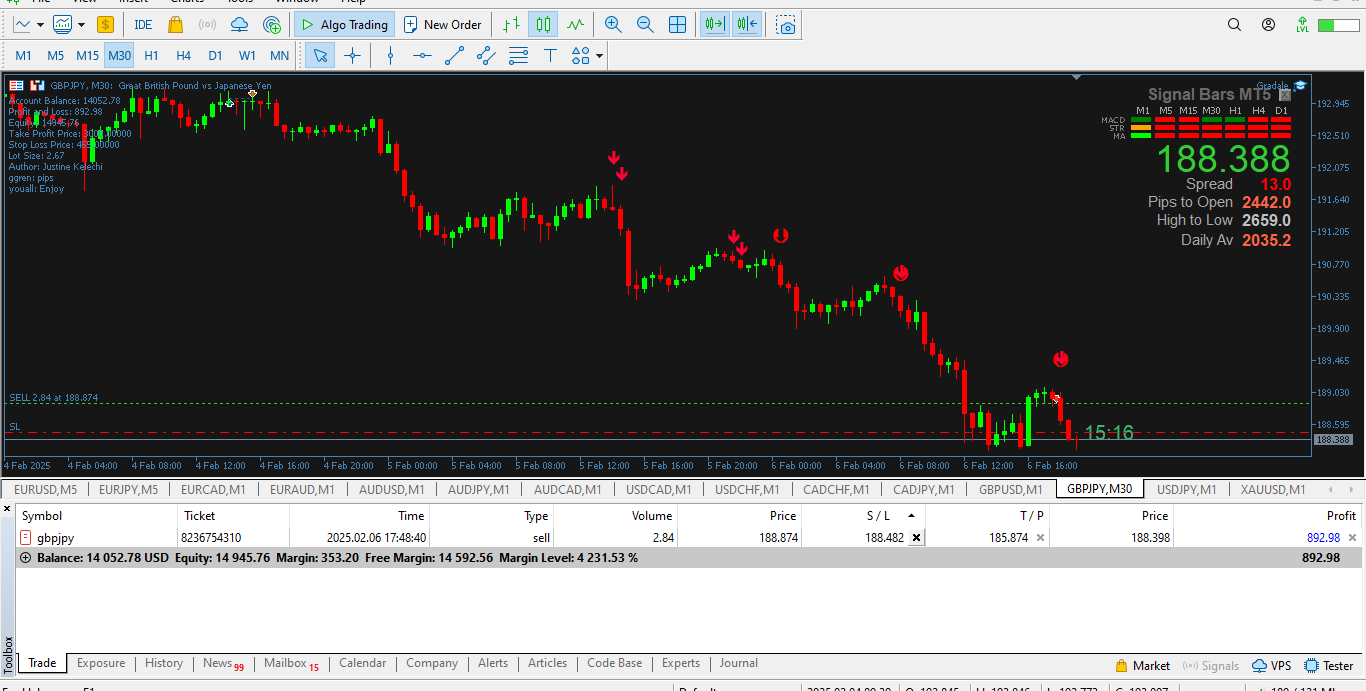The width and height of the screenshot is (1366, 691).
Task: Expand the chart type dropdown arrow
Action: (x=40, y=25)
